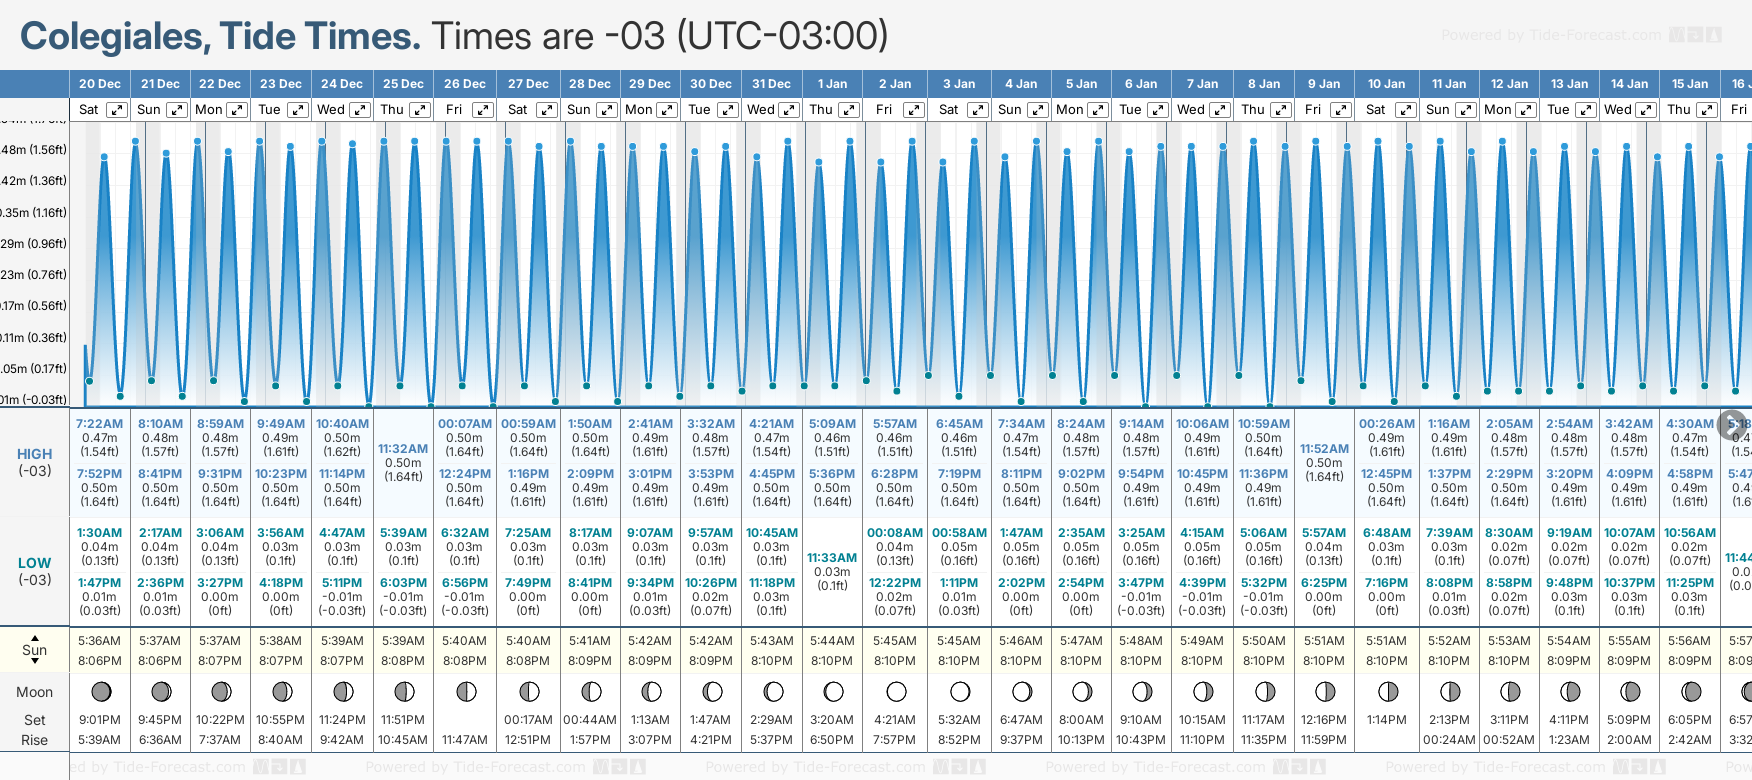
Task: Click expand icon for Sat 10 Jan
Action: (1405, 110)
